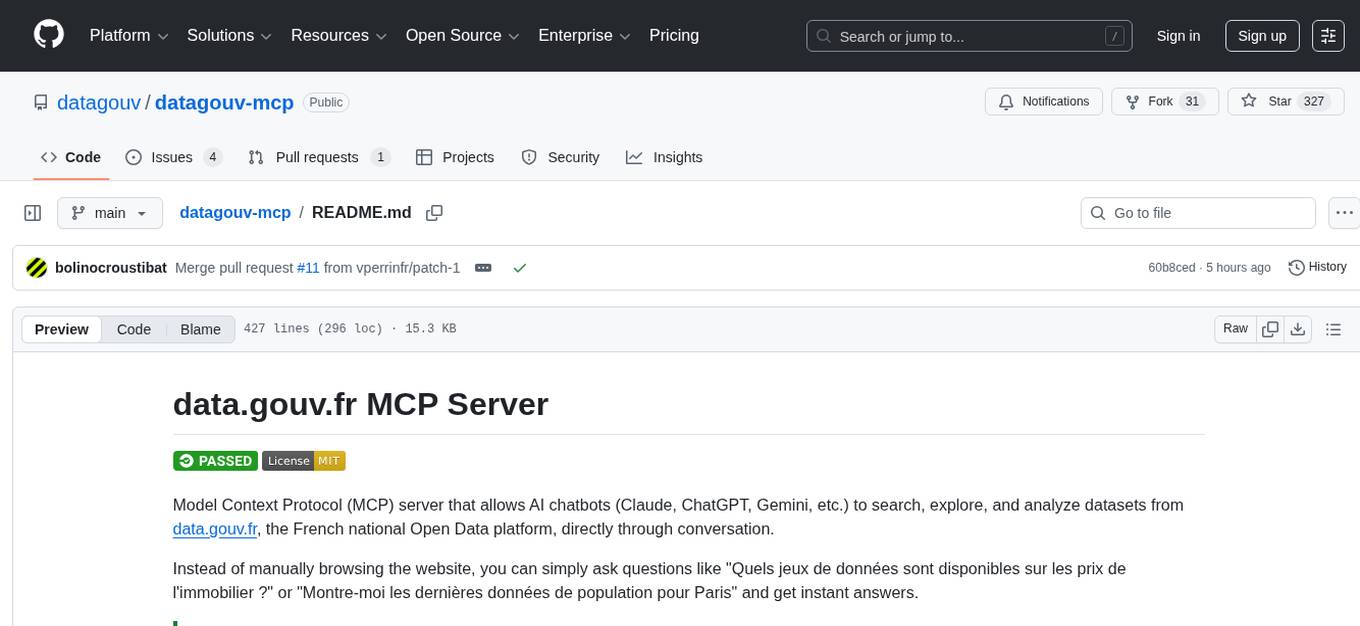Copy the README.md file path
The image size is (1360, 626).
[x=434, y=212]
